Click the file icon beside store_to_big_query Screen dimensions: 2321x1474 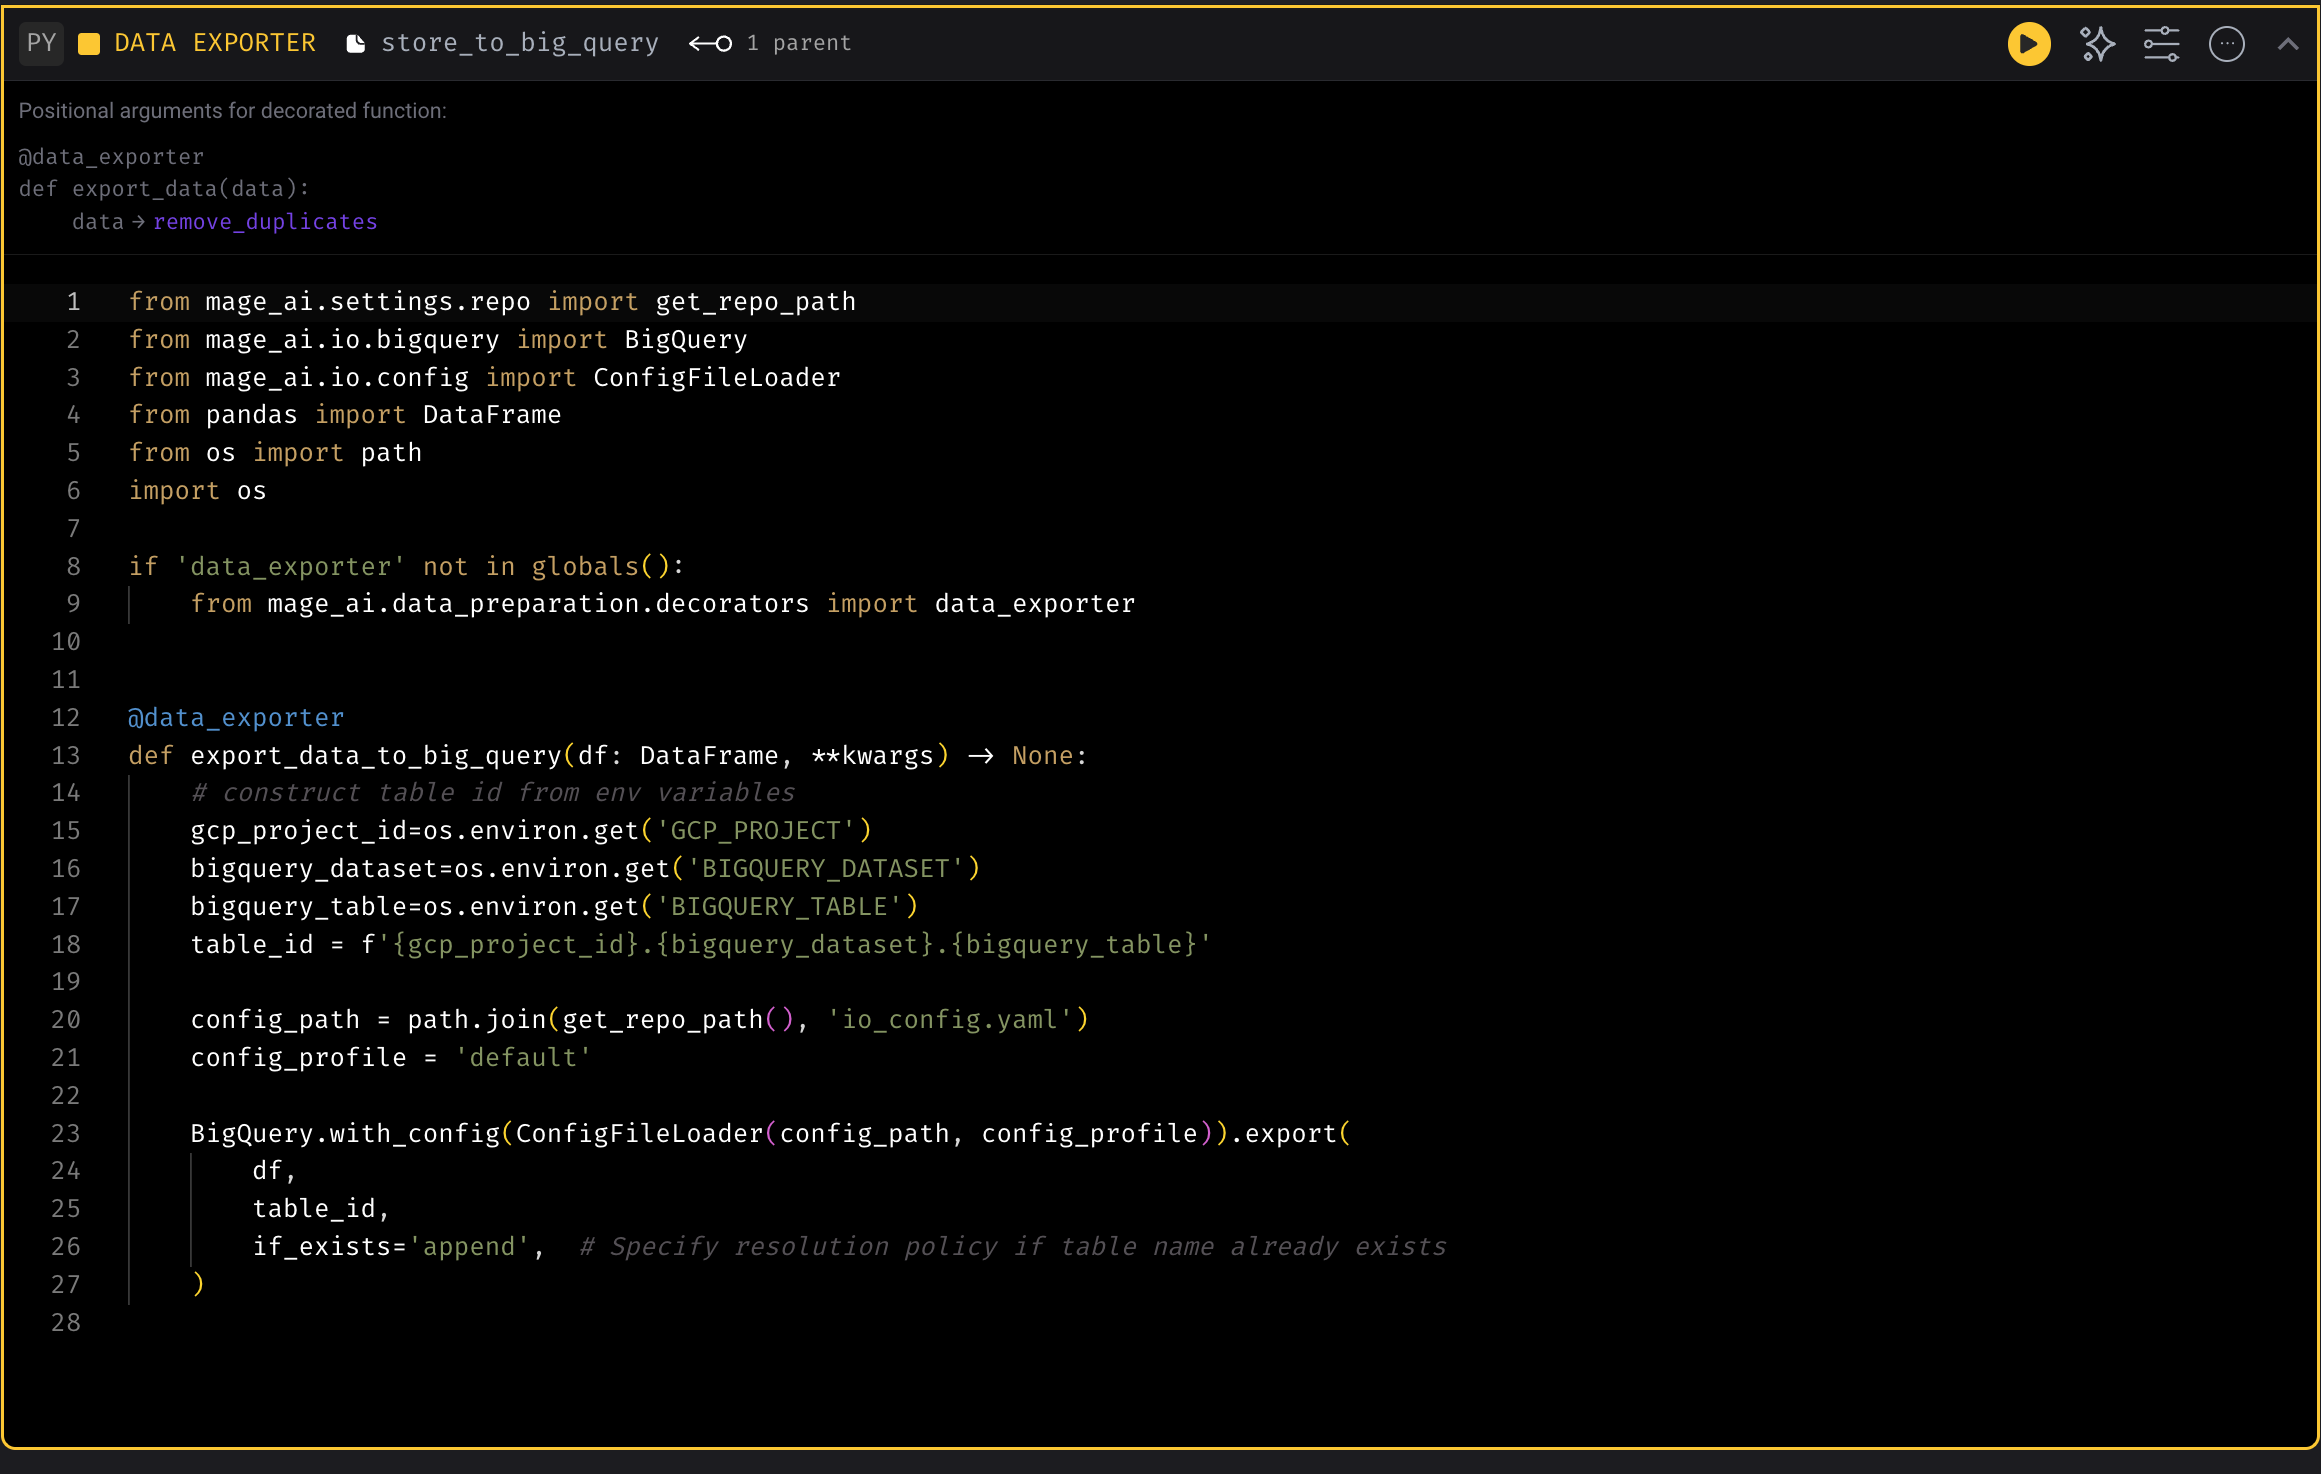355,44
